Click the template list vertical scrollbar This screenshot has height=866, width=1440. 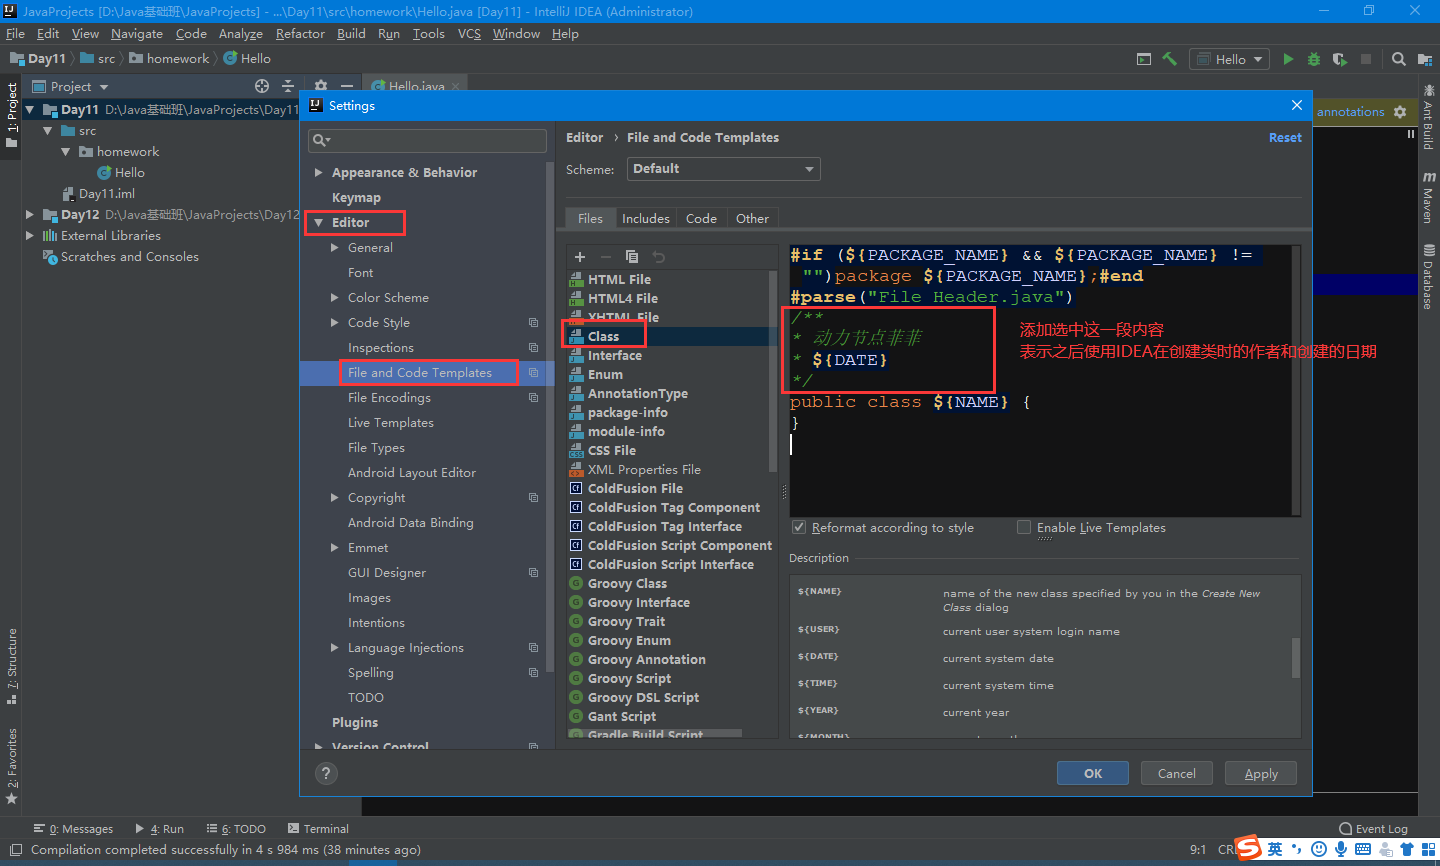[772, 370]
